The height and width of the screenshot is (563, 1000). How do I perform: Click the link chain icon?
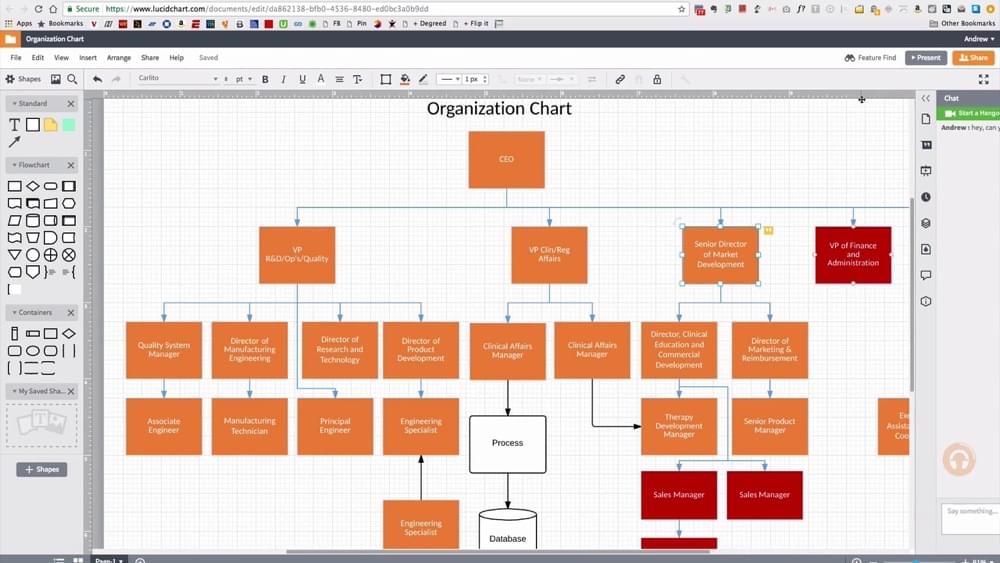point(620,79)
